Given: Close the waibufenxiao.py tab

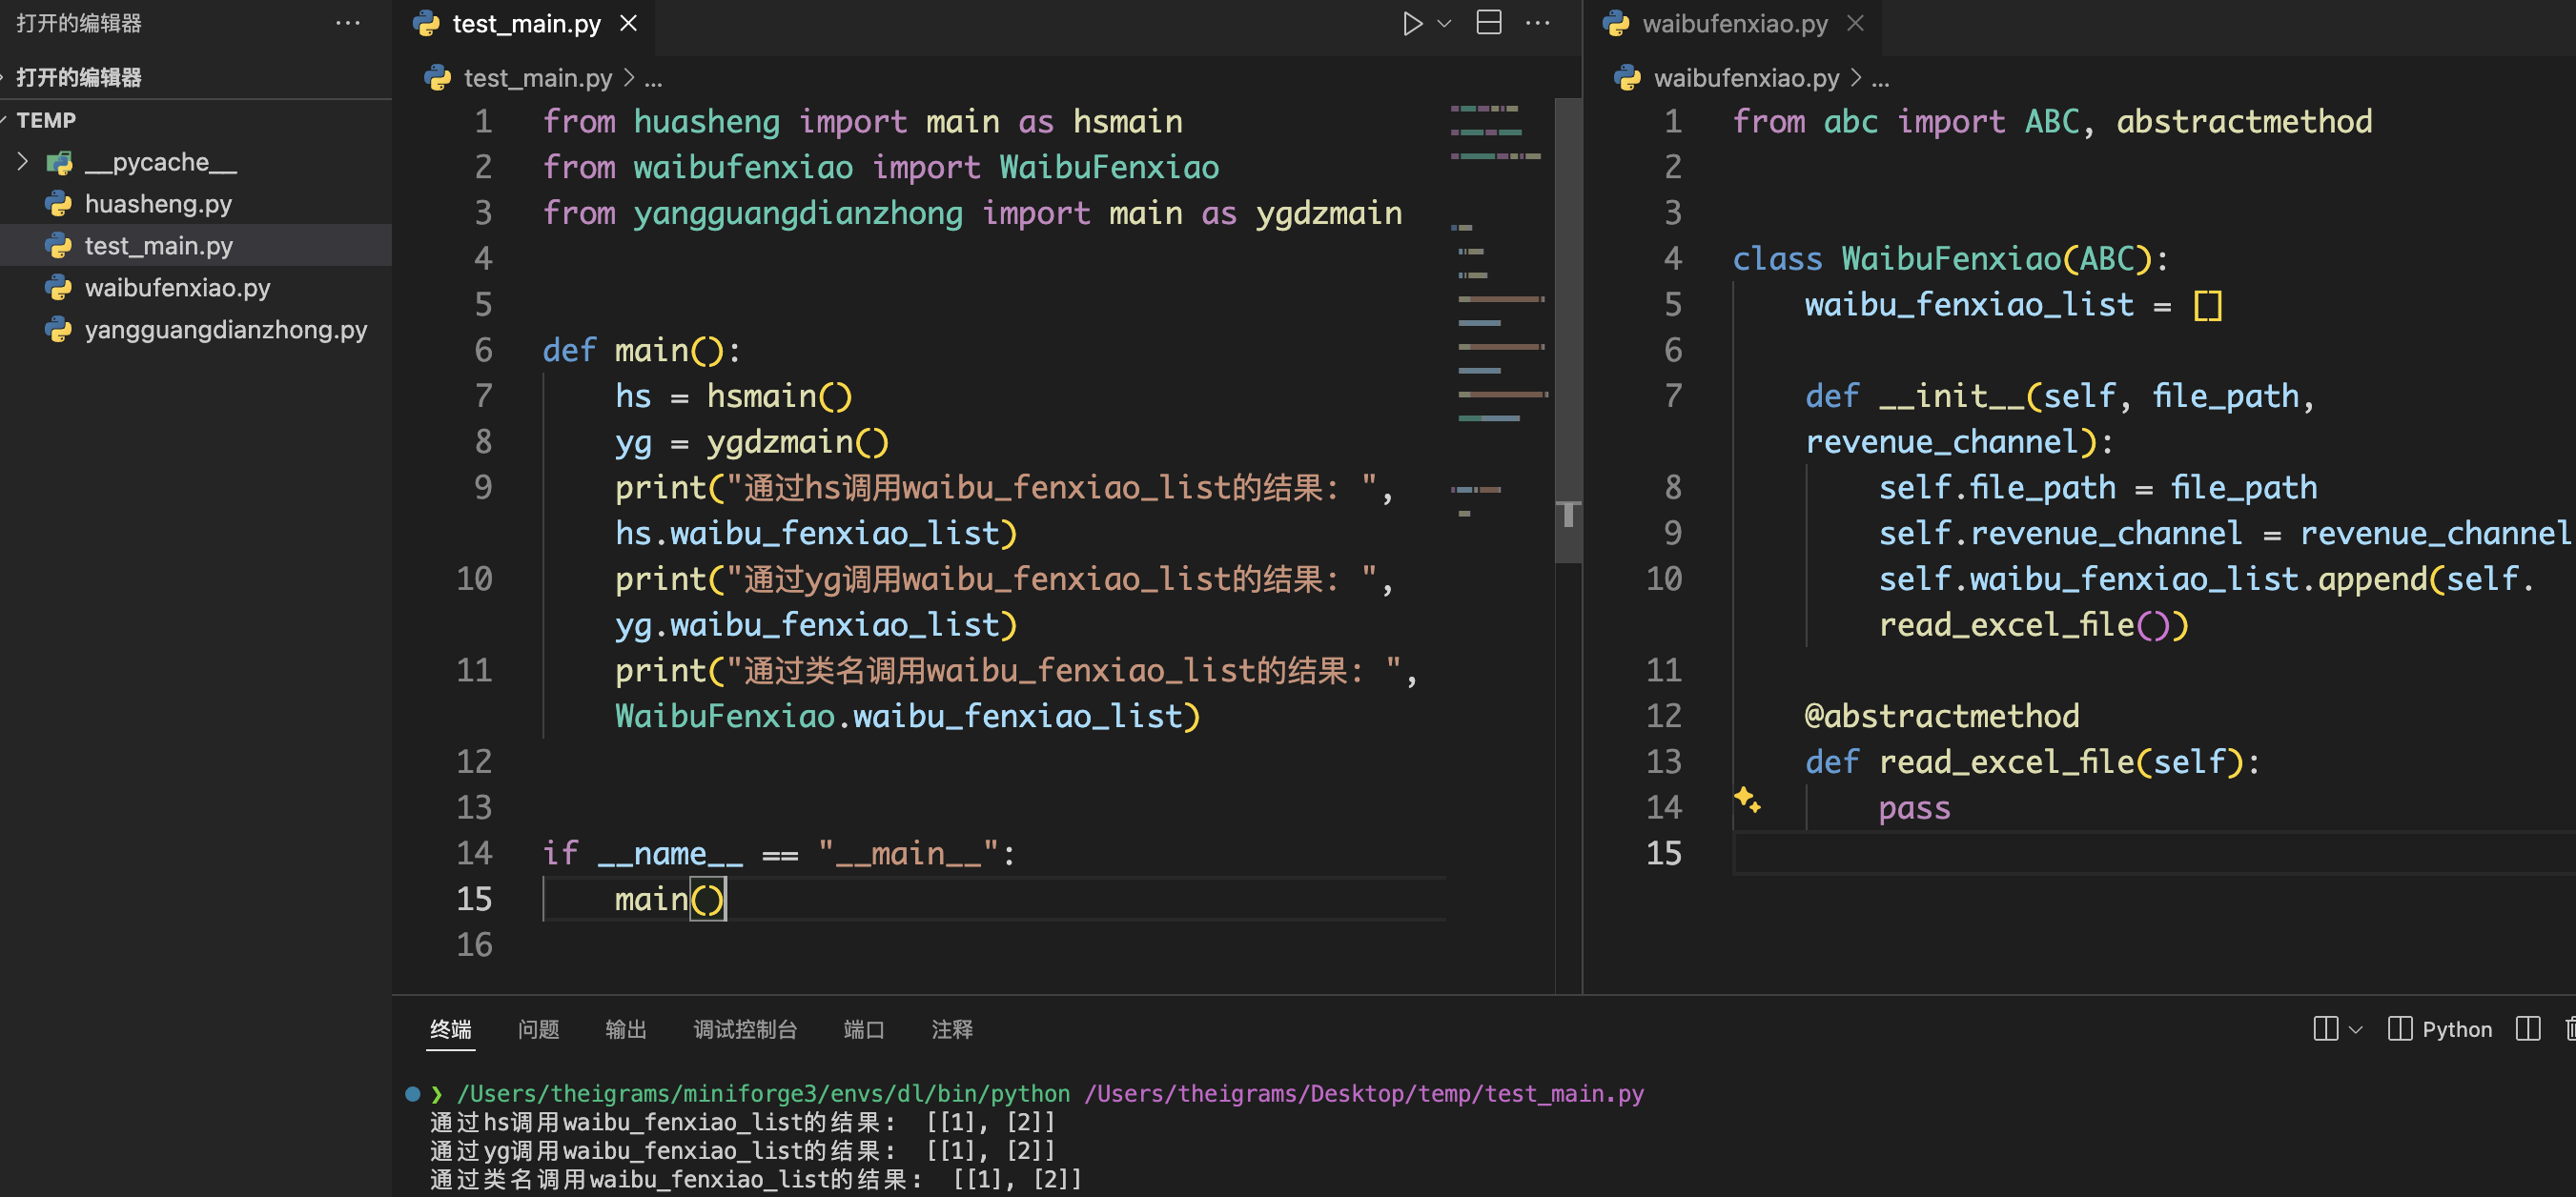Looking at the screenshot, I should 1855,23.
